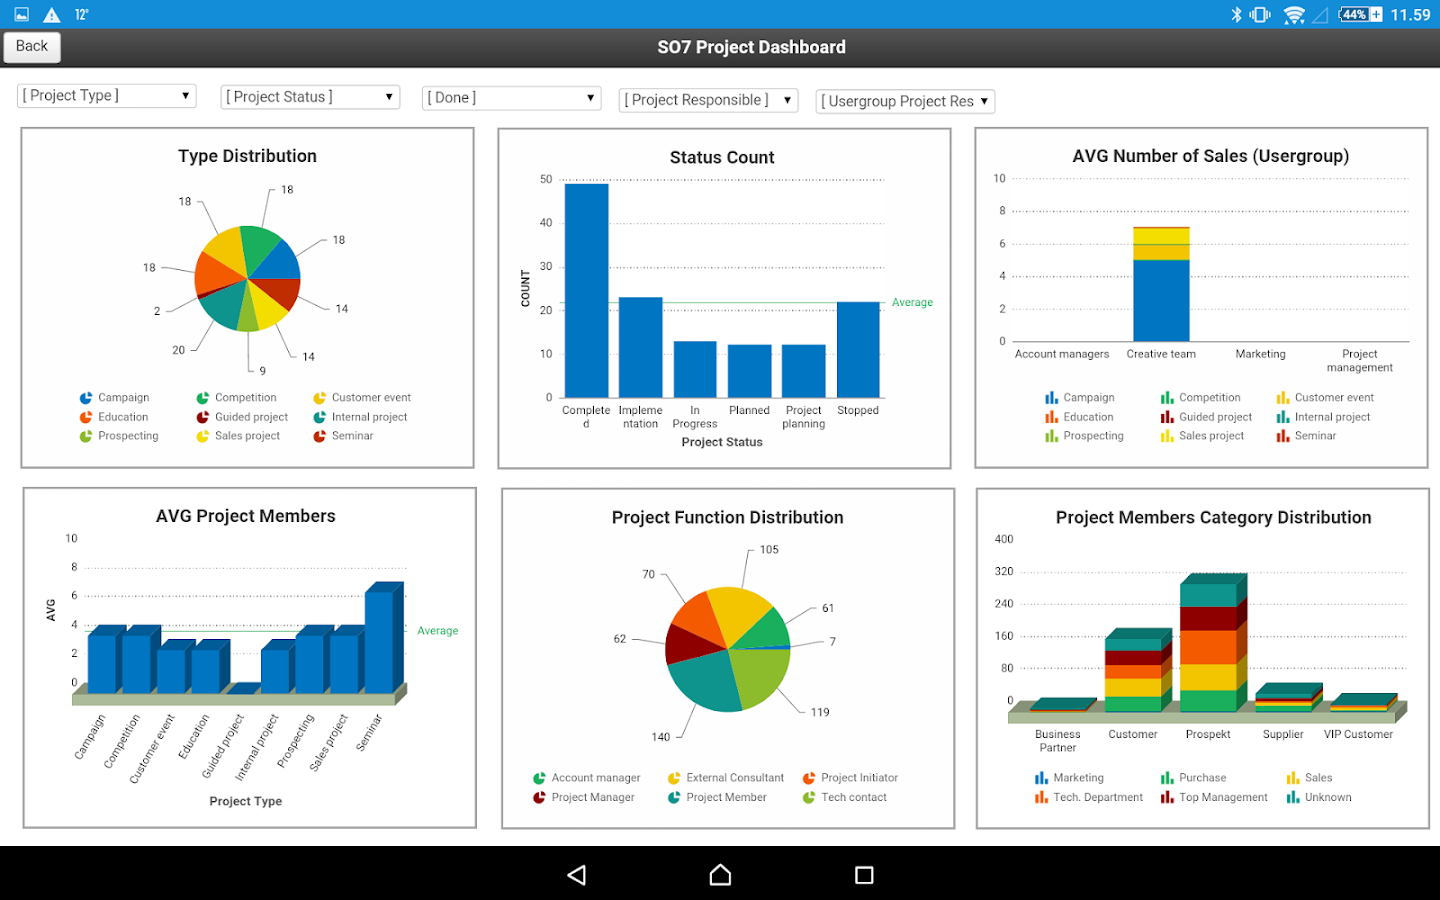Click the Project Member legend label
This screenshot has height=900, width=1440.
point(726,797)
